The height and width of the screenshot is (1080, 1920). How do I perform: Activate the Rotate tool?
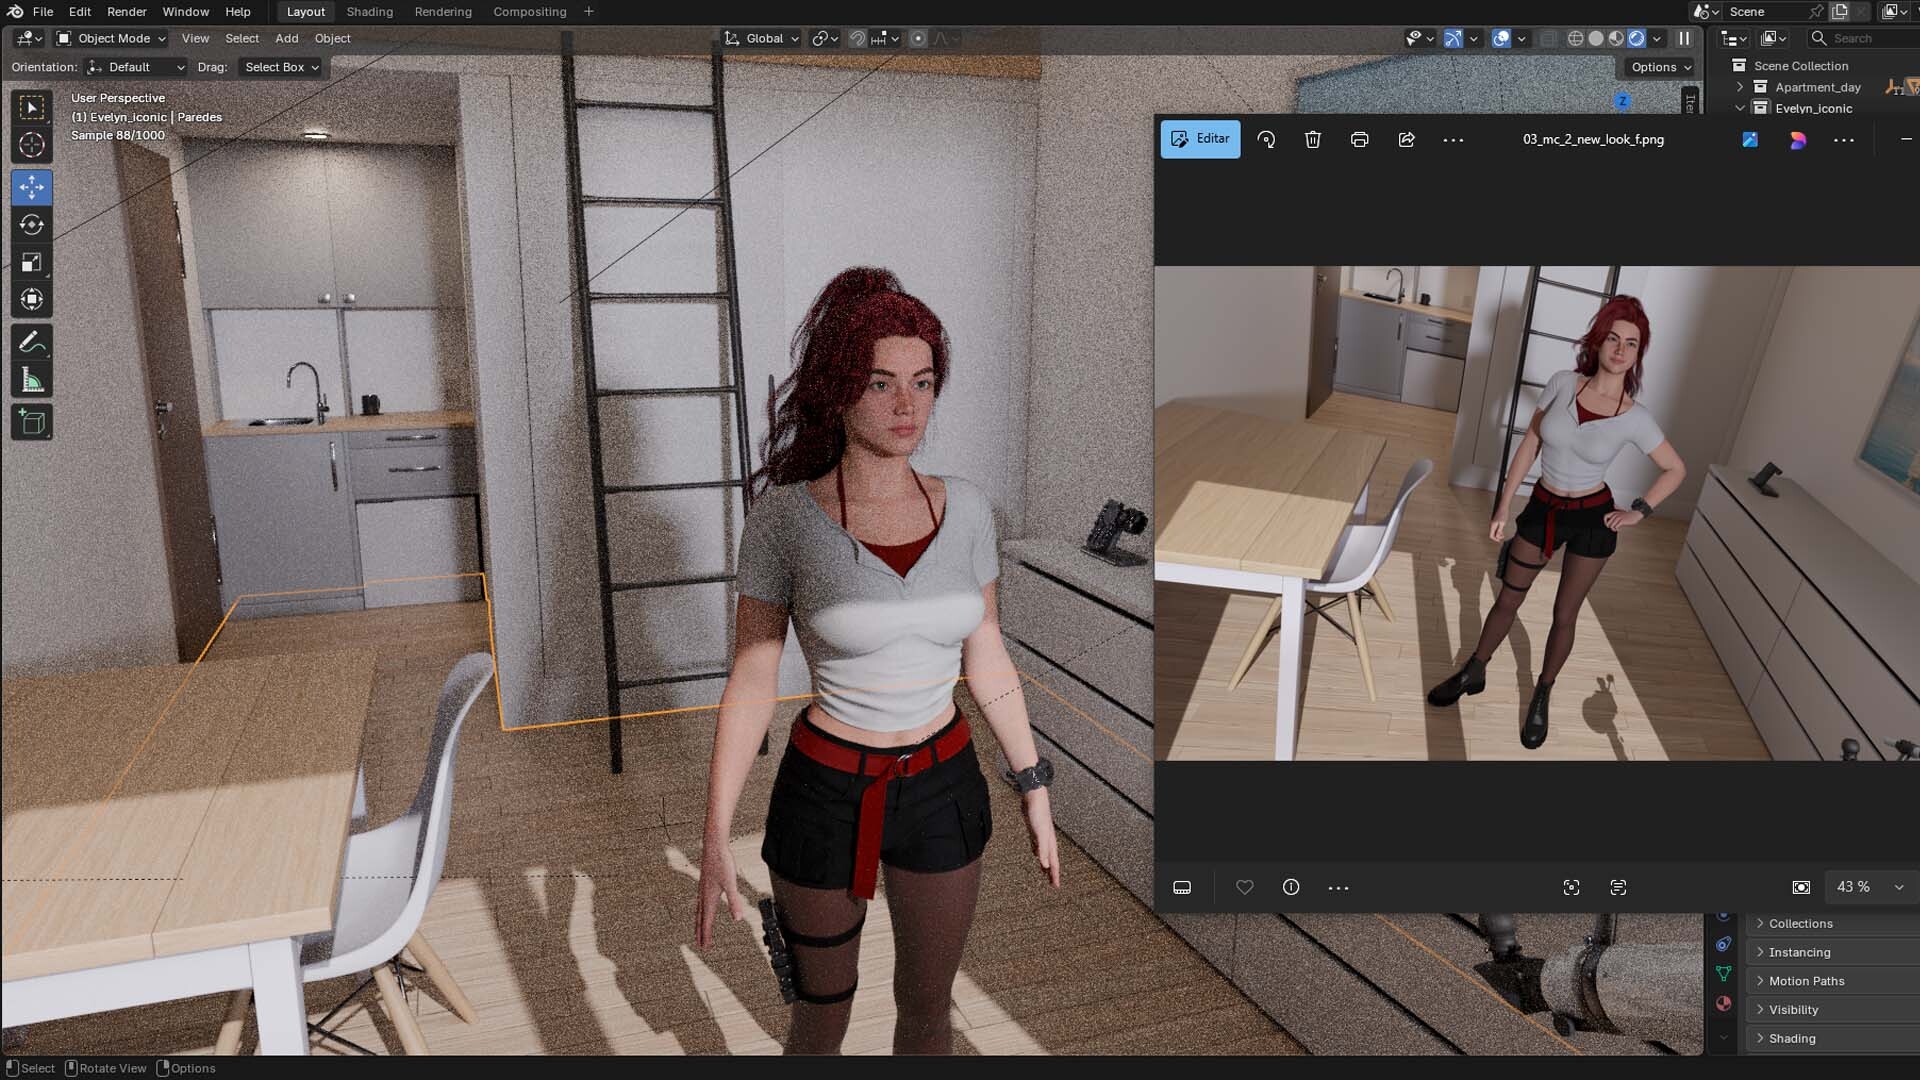click(x=31, y=225)
